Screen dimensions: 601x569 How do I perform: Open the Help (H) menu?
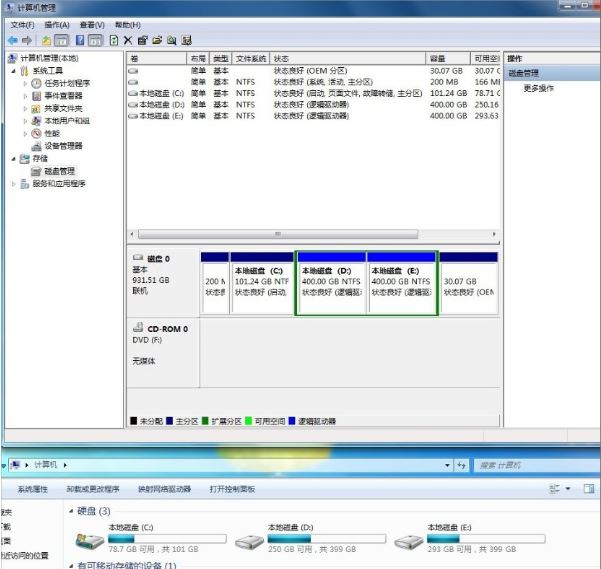point(128,25)
